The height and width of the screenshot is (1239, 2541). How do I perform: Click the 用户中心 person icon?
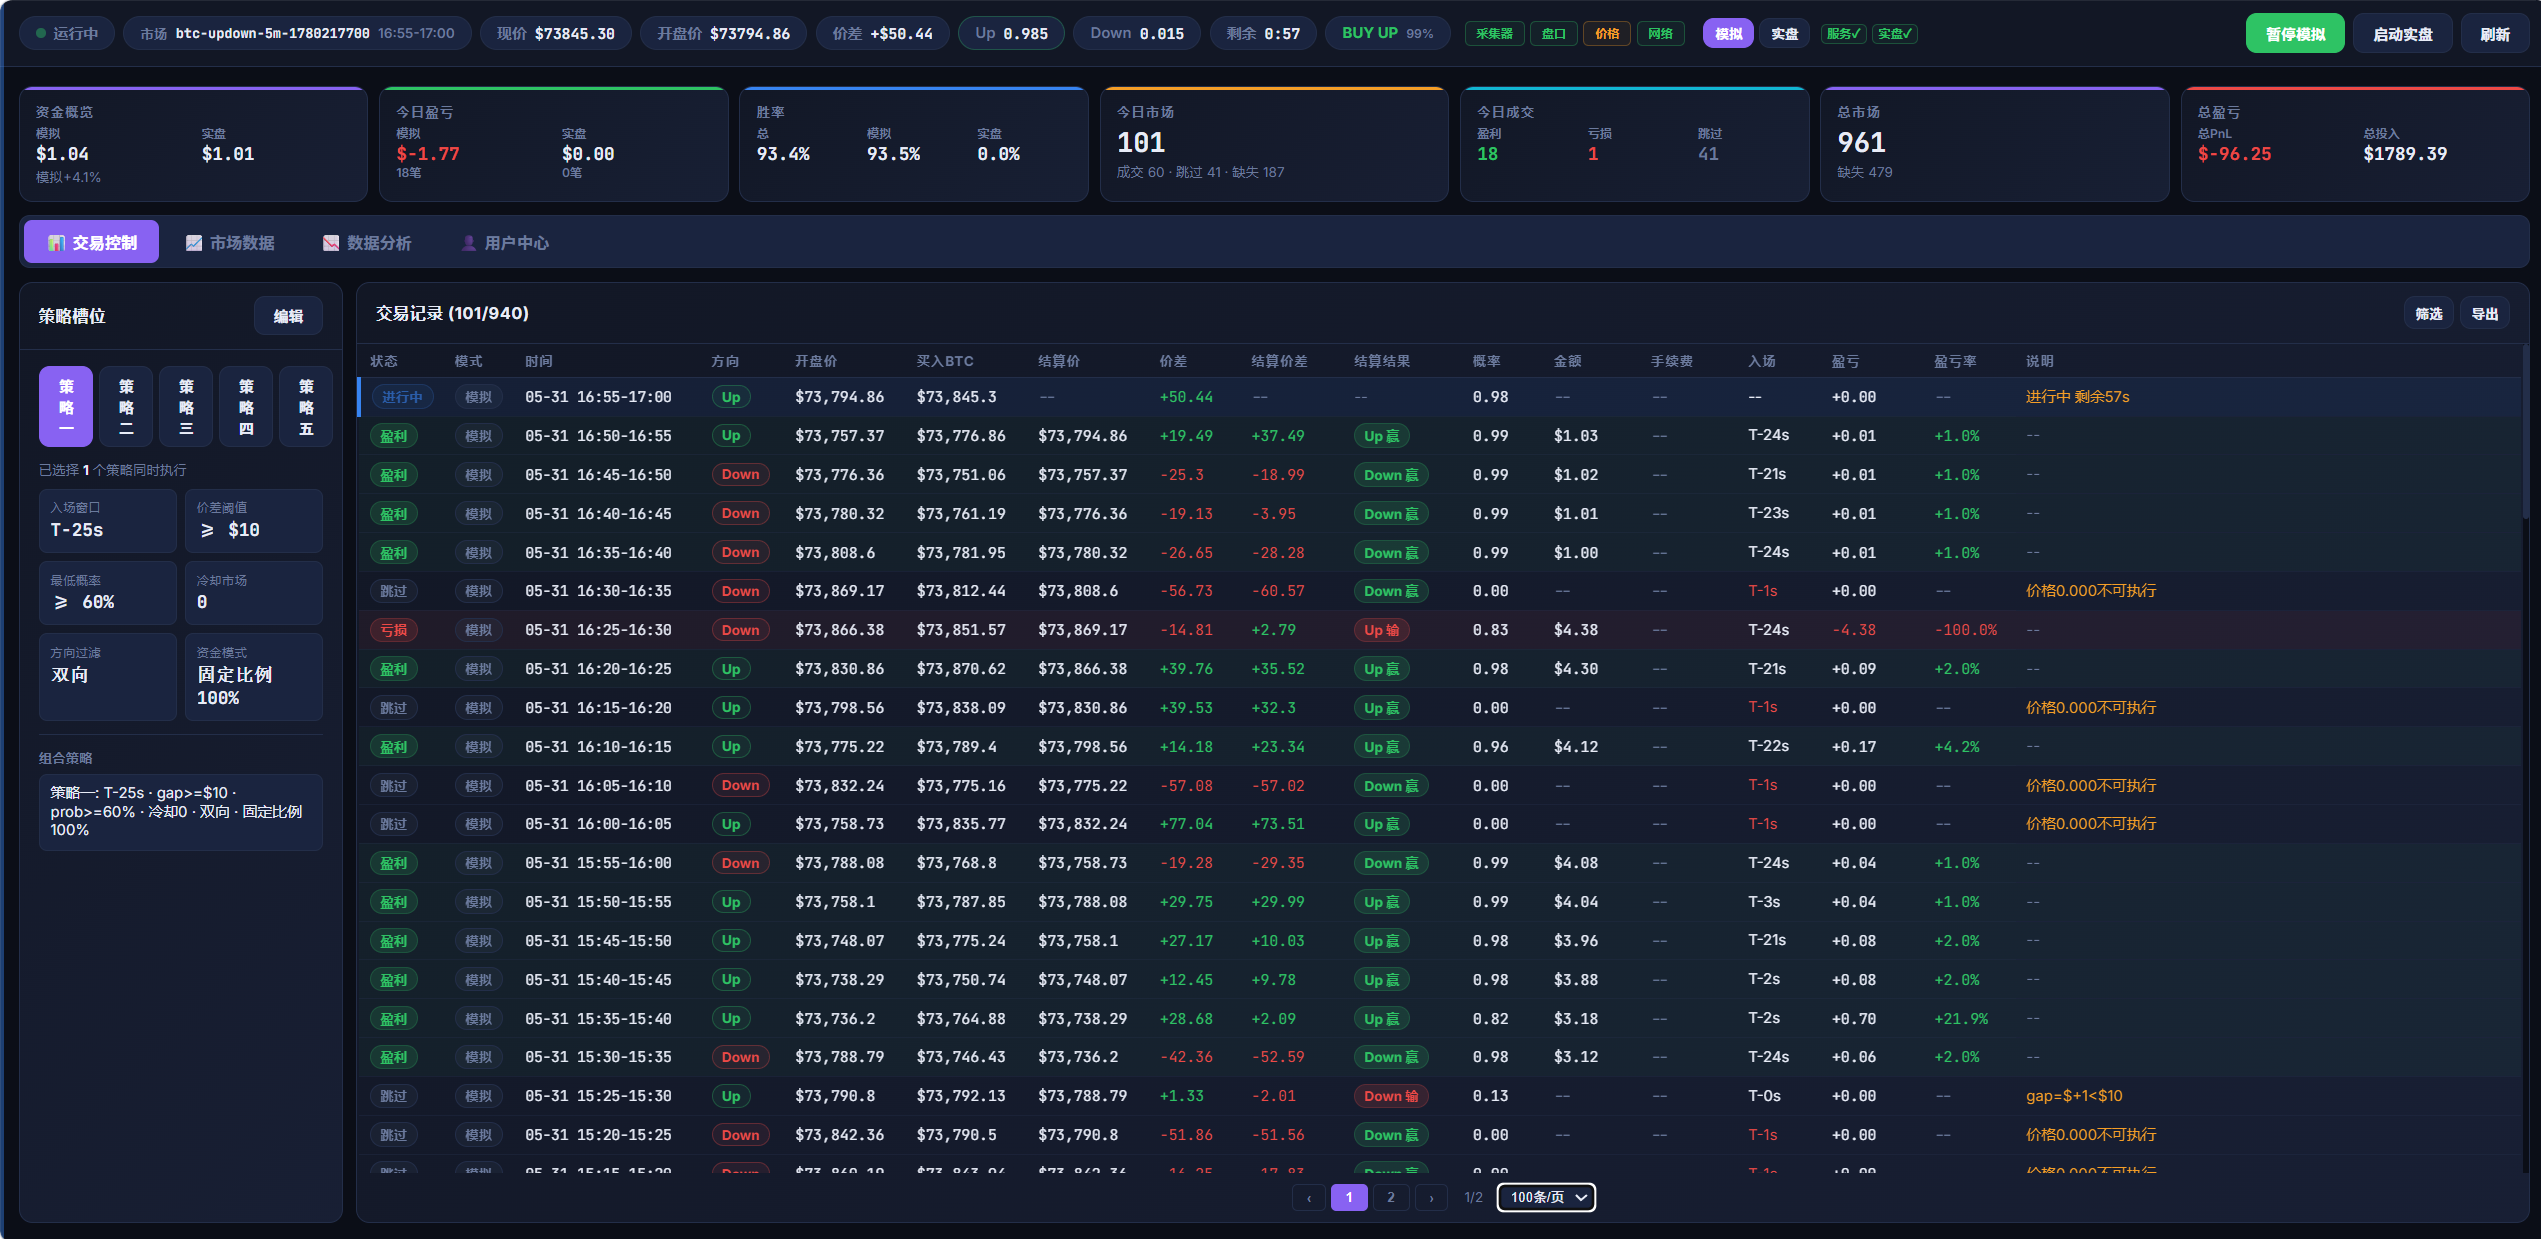tap(469, 243)
